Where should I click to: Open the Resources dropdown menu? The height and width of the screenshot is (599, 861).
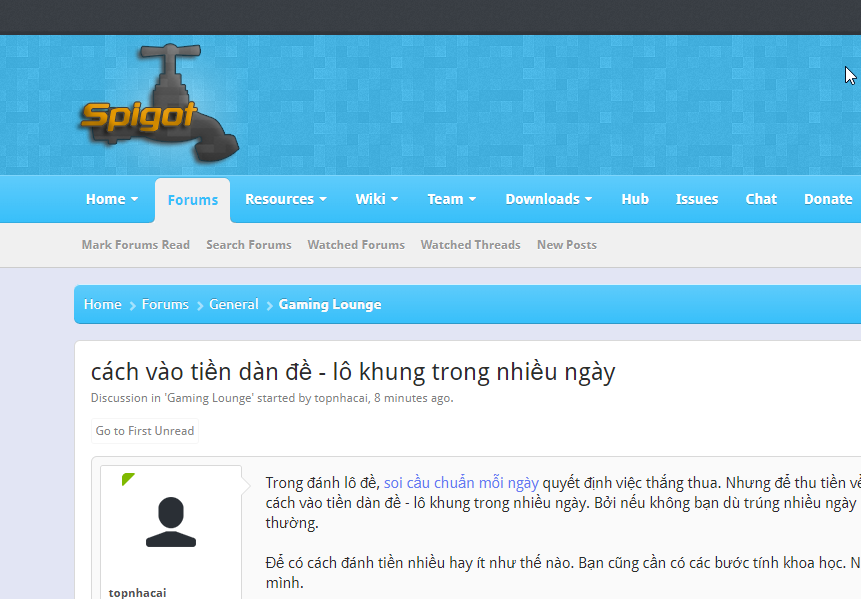tap(285, 199)
